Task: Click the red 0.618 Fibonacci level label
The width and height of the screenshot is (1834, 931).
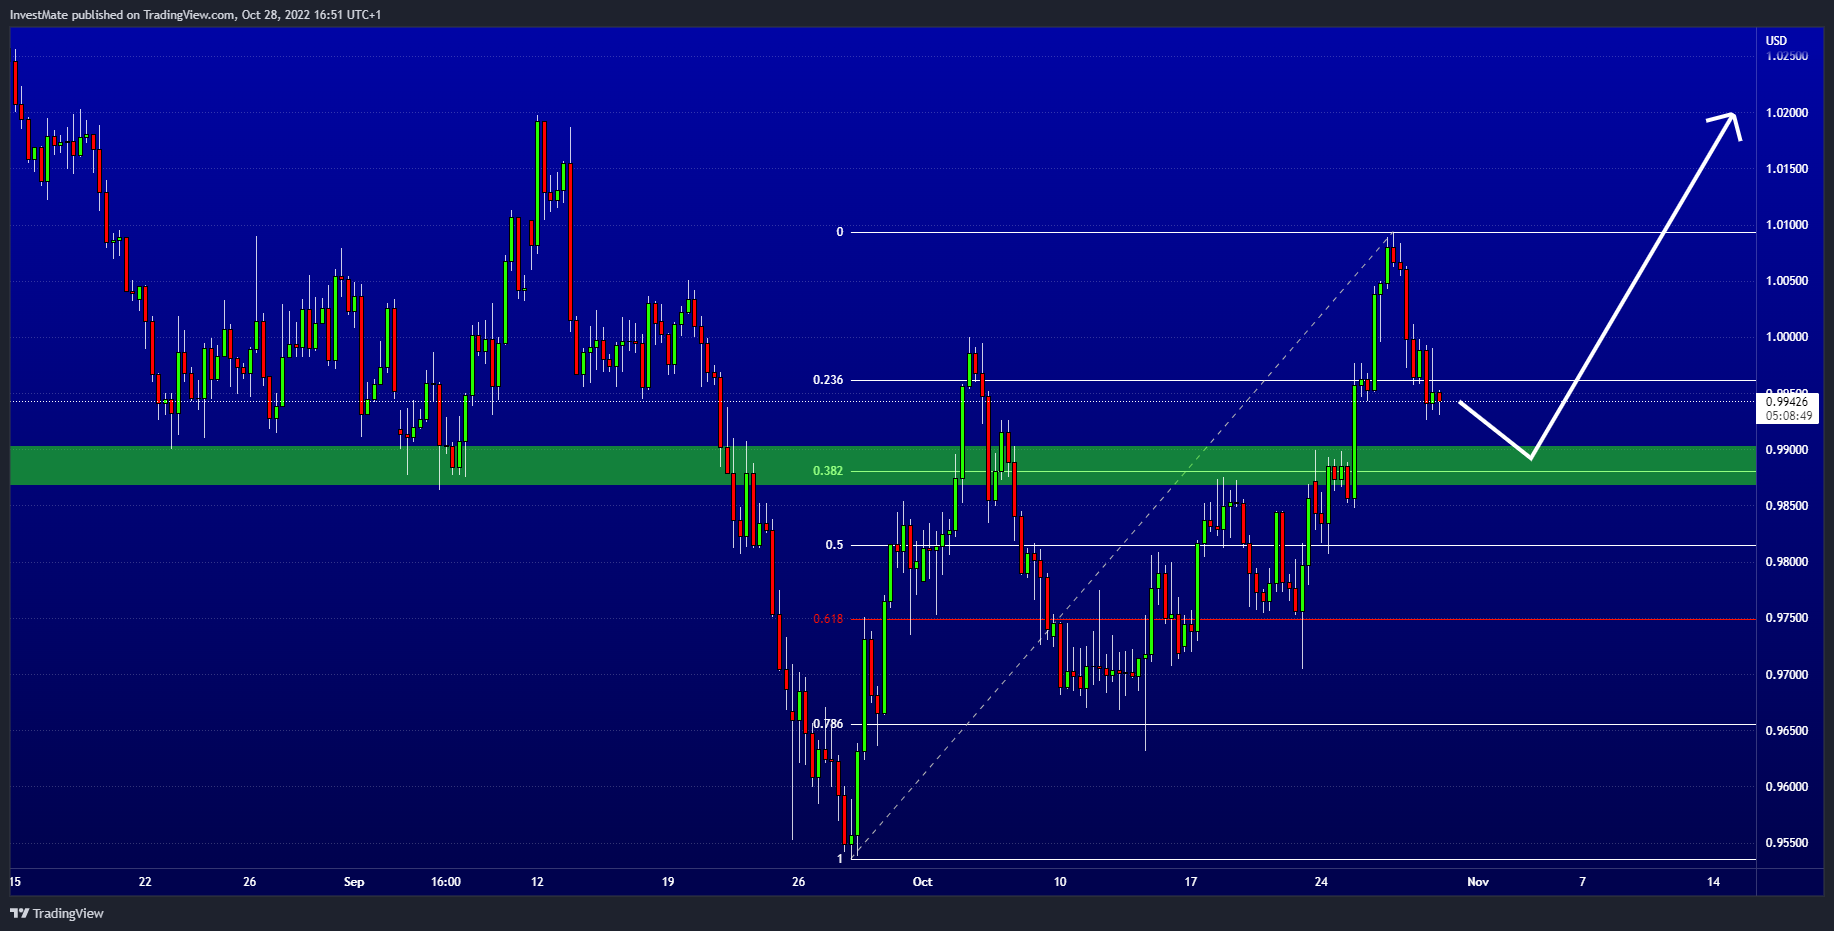Action: click(x=828, y=619)
